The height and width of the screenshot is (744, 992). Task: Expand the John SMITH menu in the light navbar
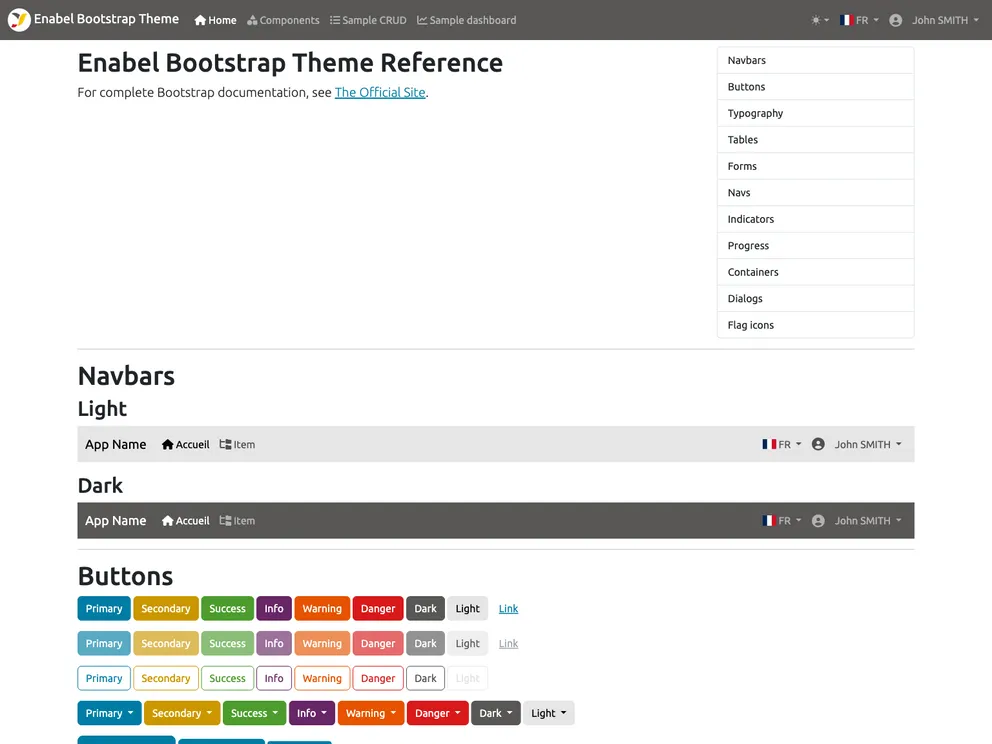(x=867, y=445)
